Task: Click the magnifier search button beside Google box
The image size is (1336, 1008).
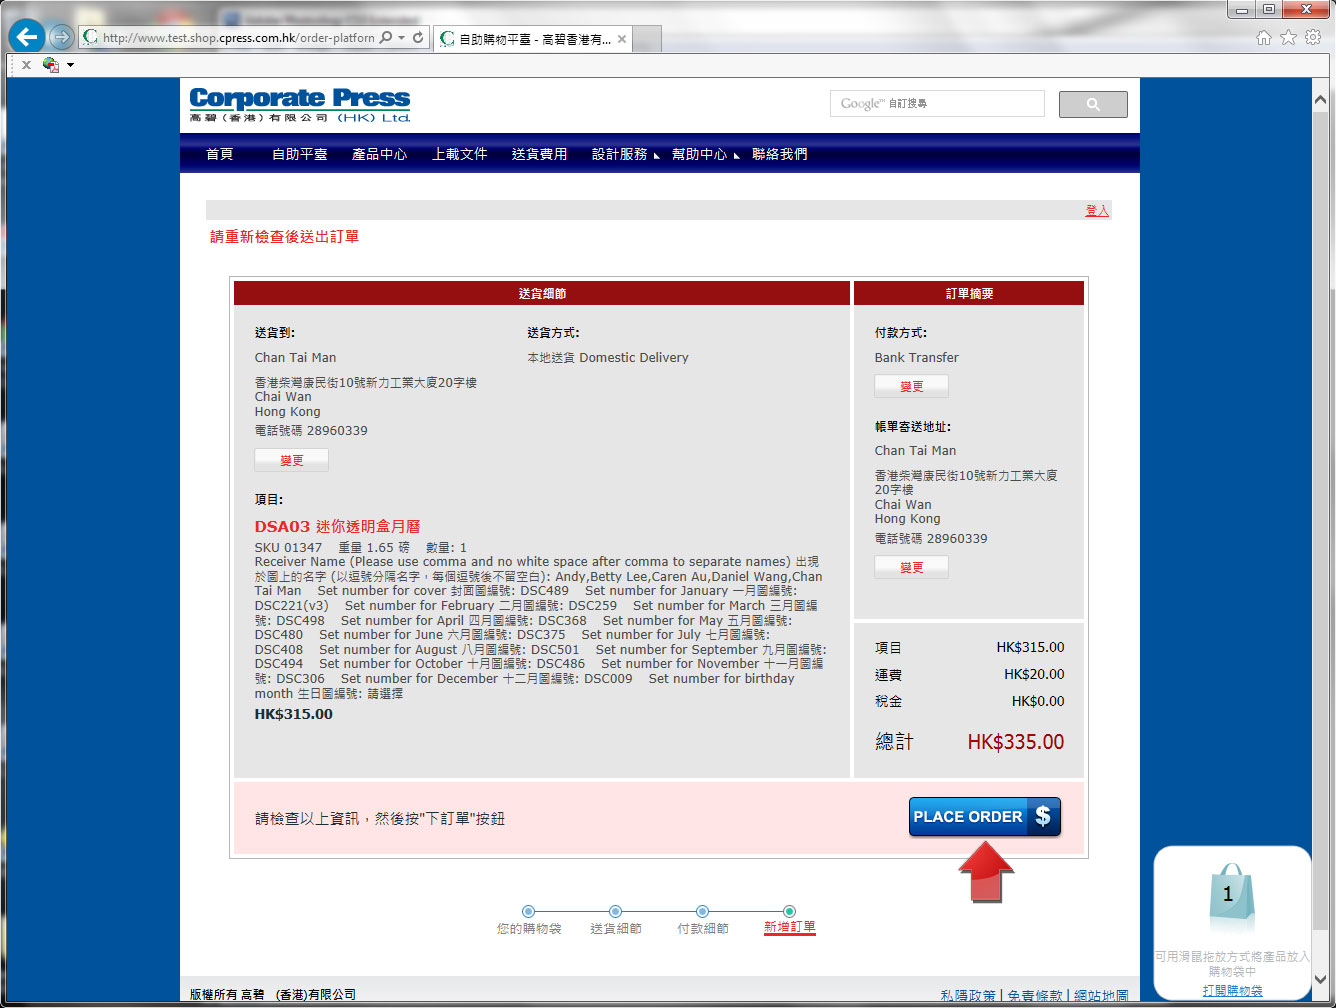Action: tap(1092, 104)
